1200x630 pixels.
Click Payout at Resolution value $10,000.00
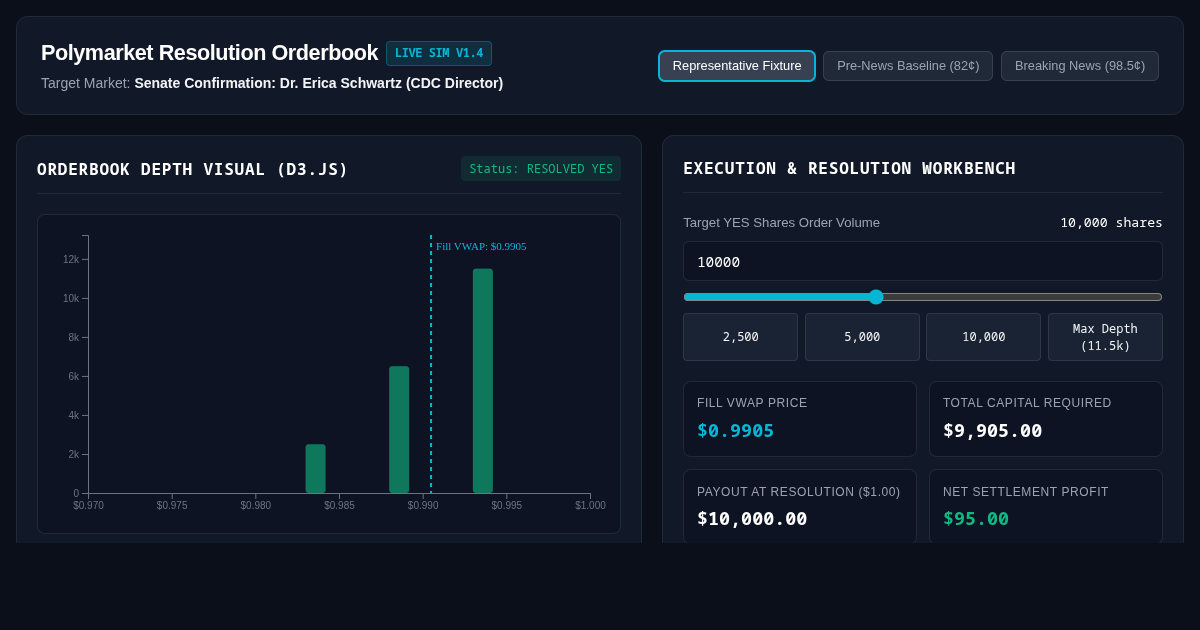pyautogui.click(x=752, y=519)
